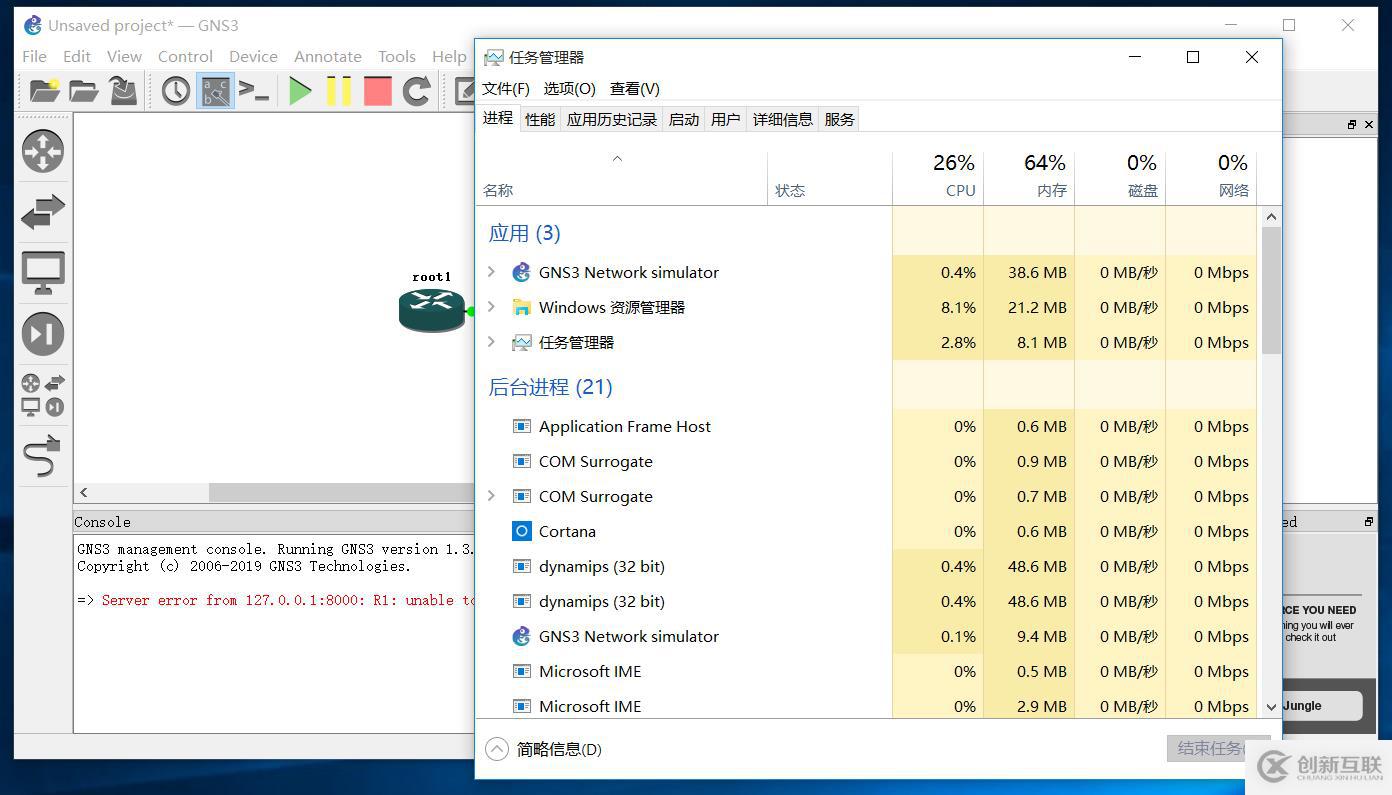Viewport: 1392px width, 795px height.
Task: Open snapshot manager clock icon
Action: point(176,91)
